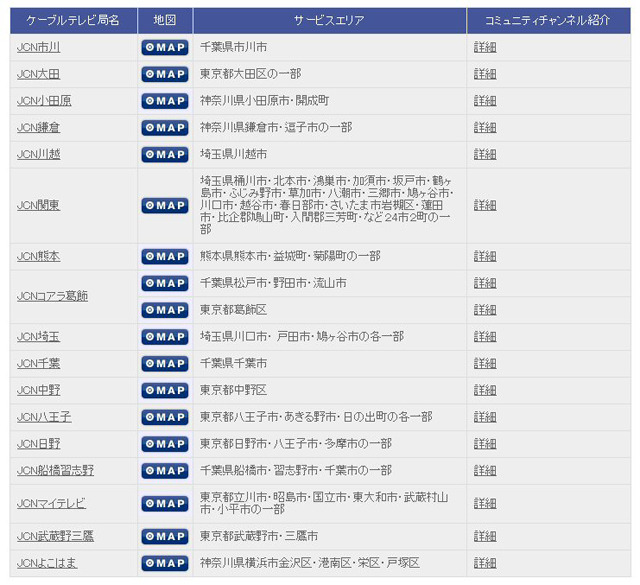The height and width of the screenshot is (585, 640).
Task: Open 詳細 link in JCN川越 row
Action: 485,155
